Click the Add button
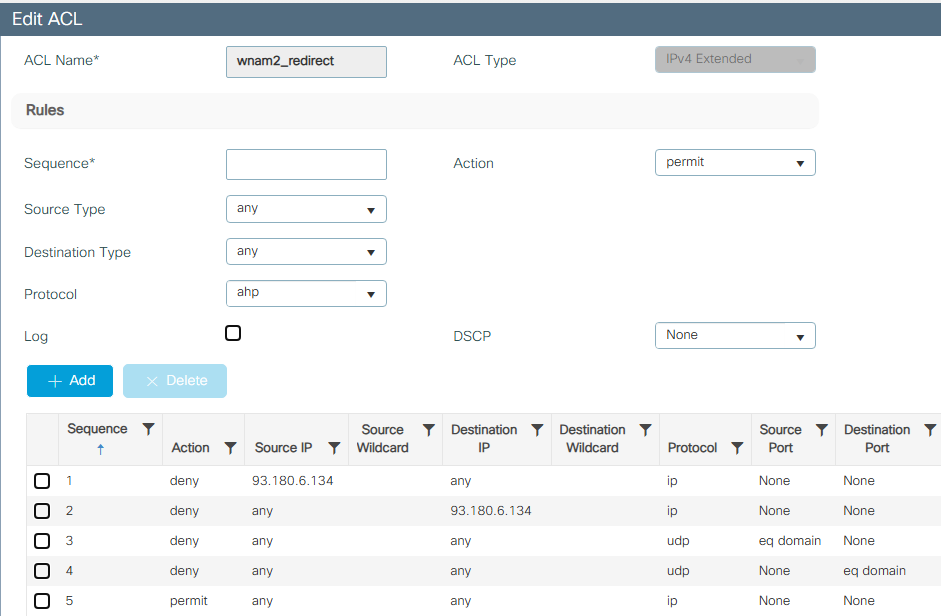The image size is (941, 616). click(70, 381)
